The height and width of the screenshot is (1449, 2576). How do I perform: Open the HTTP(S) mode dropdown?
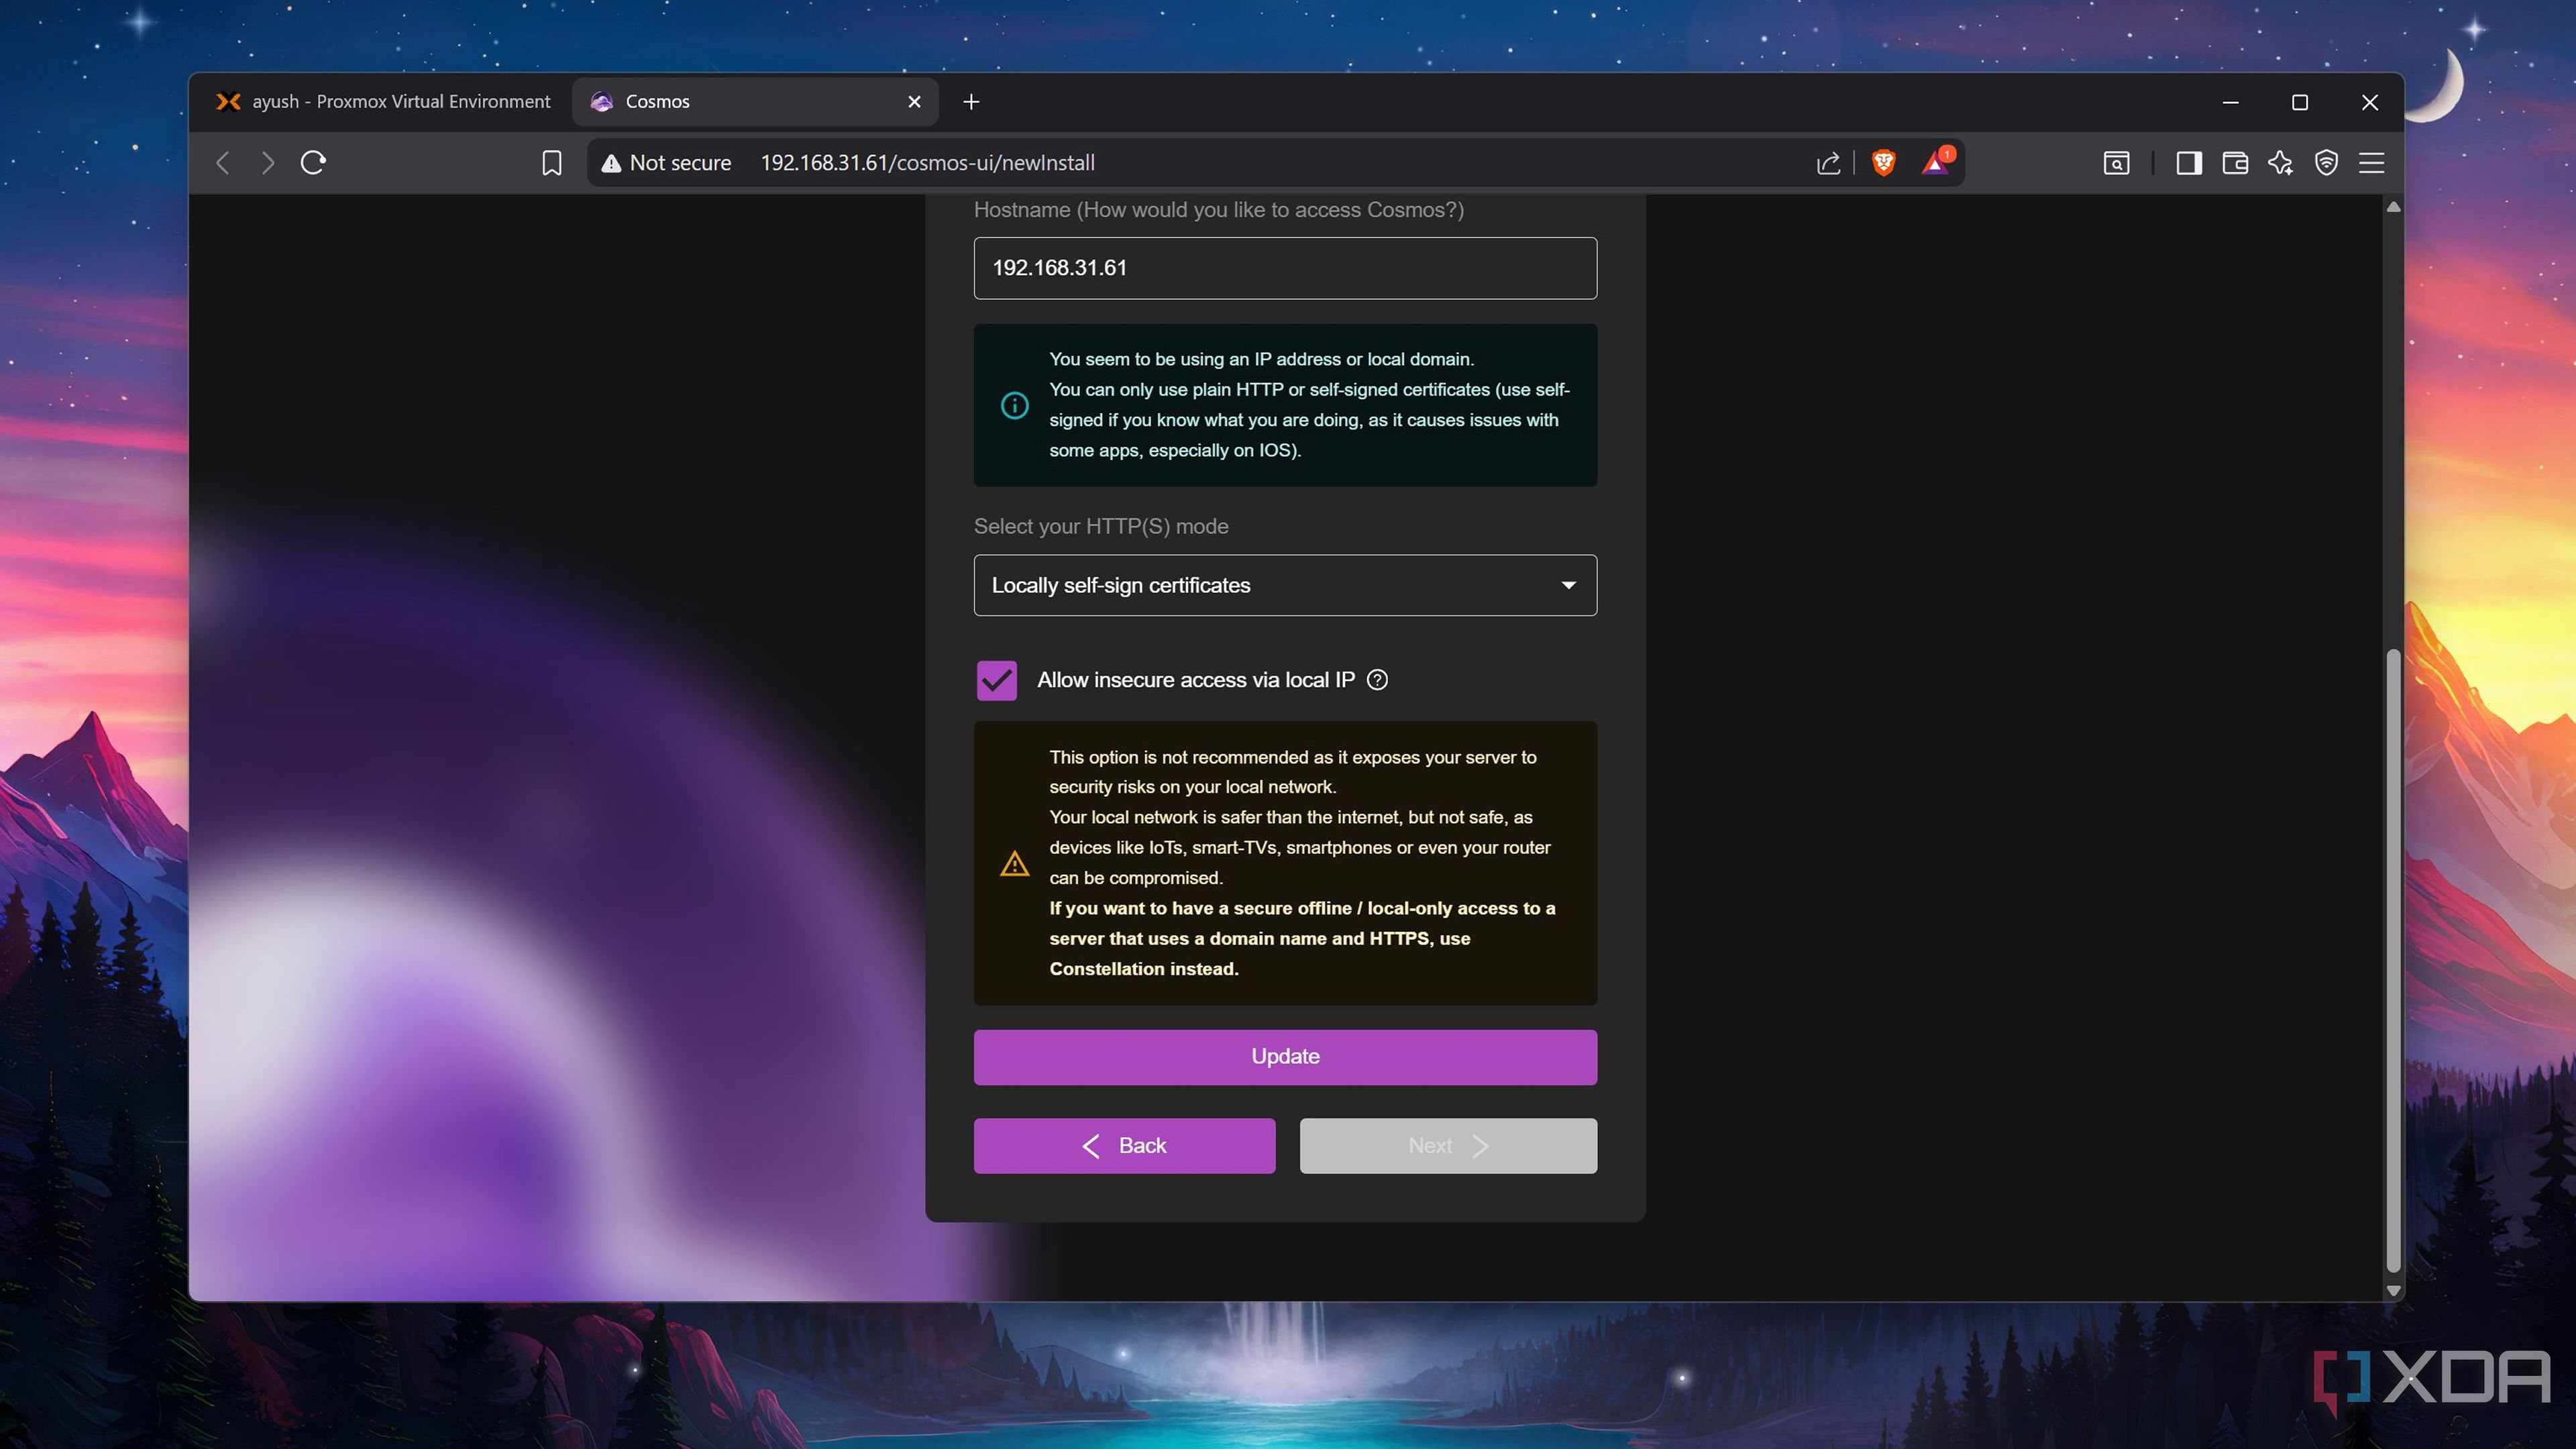tap(1285, 585)
